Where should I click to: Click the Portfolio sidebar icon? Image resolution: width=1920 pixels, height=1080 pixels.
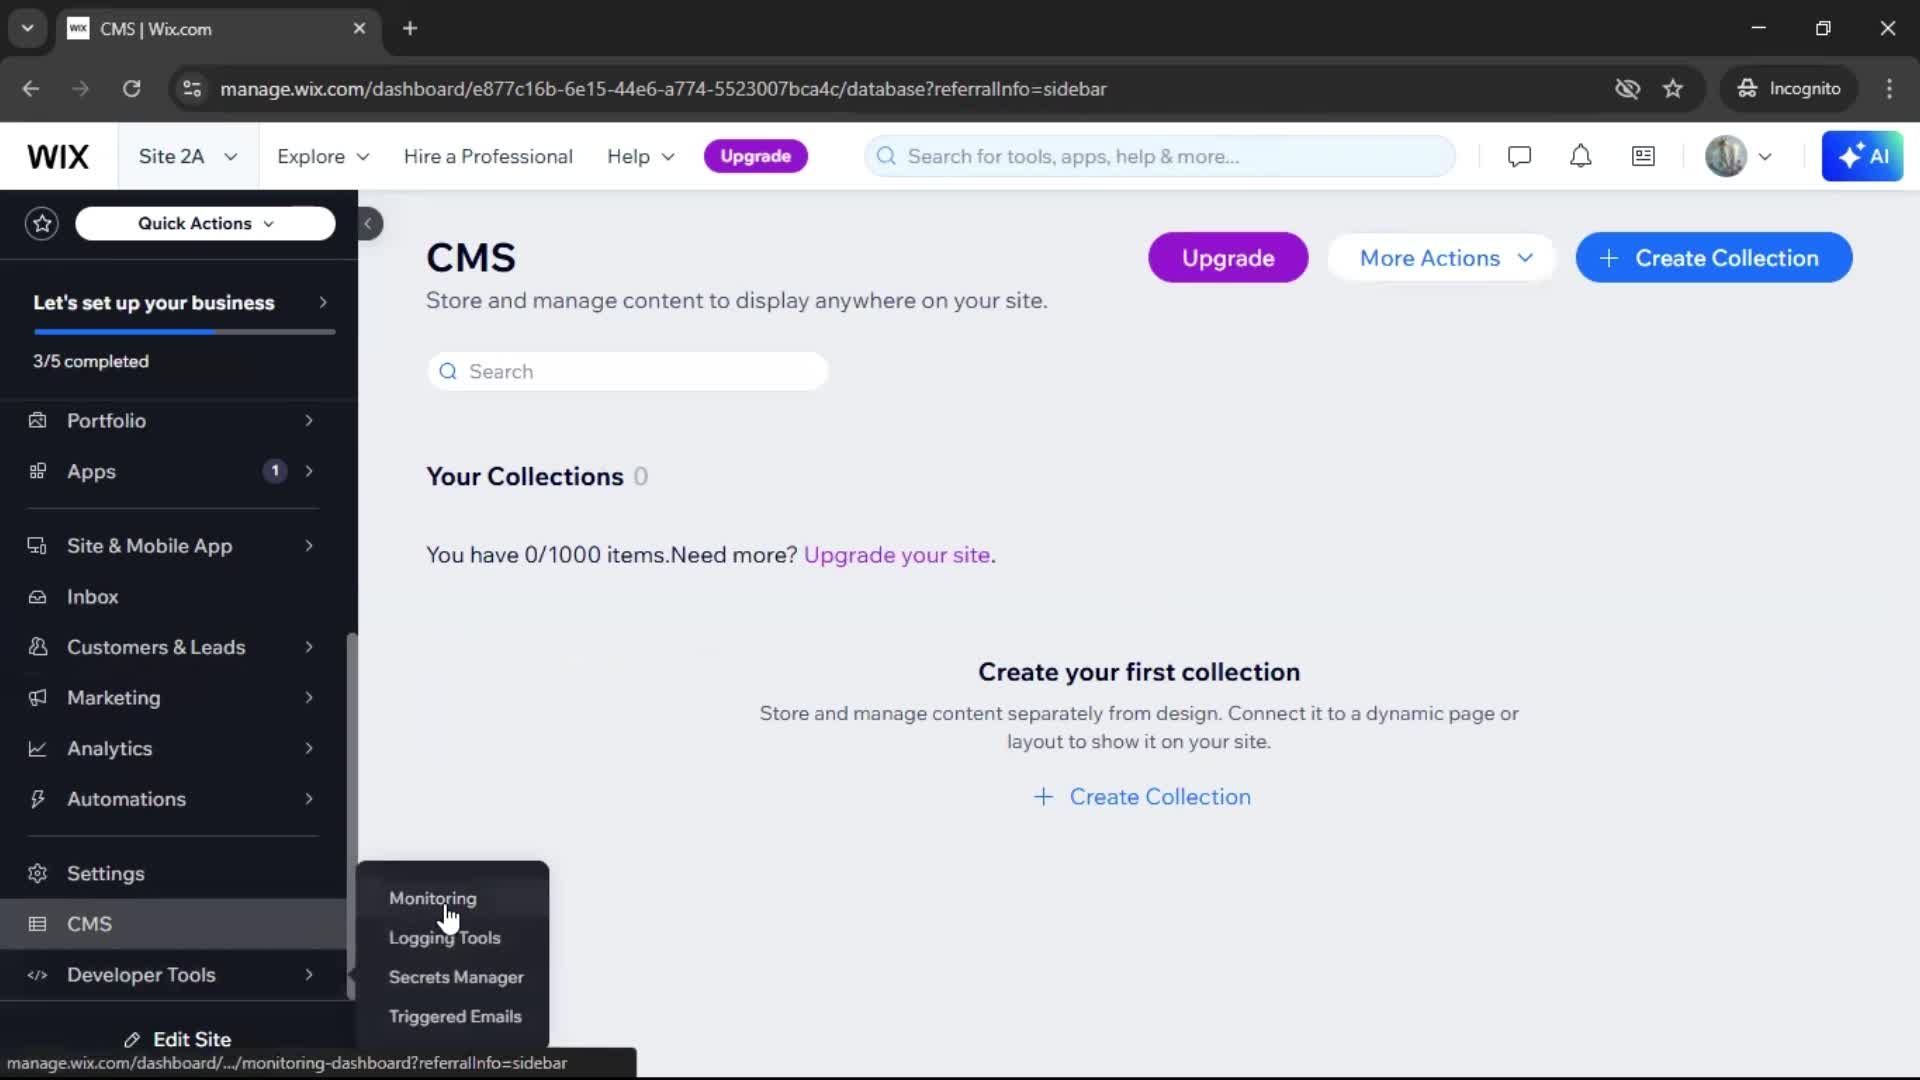click(x=38, y=421)
